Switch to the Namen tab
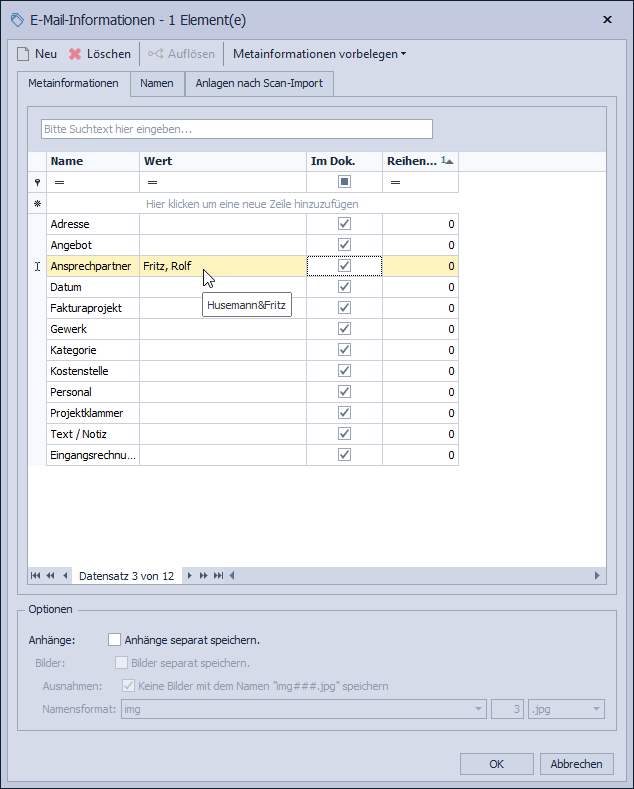Screen dimensions: 634x789 (157, 84)
